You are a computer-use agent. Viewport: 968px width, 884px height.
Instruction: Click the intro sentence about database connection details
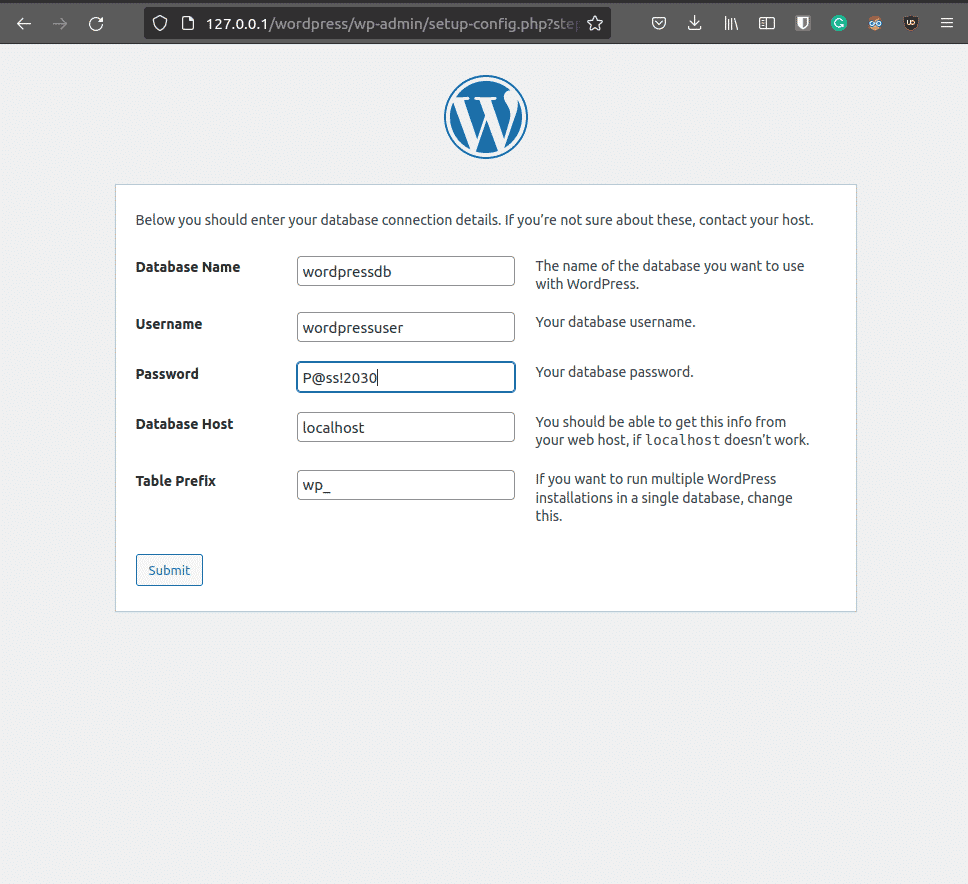pos(474,220)
